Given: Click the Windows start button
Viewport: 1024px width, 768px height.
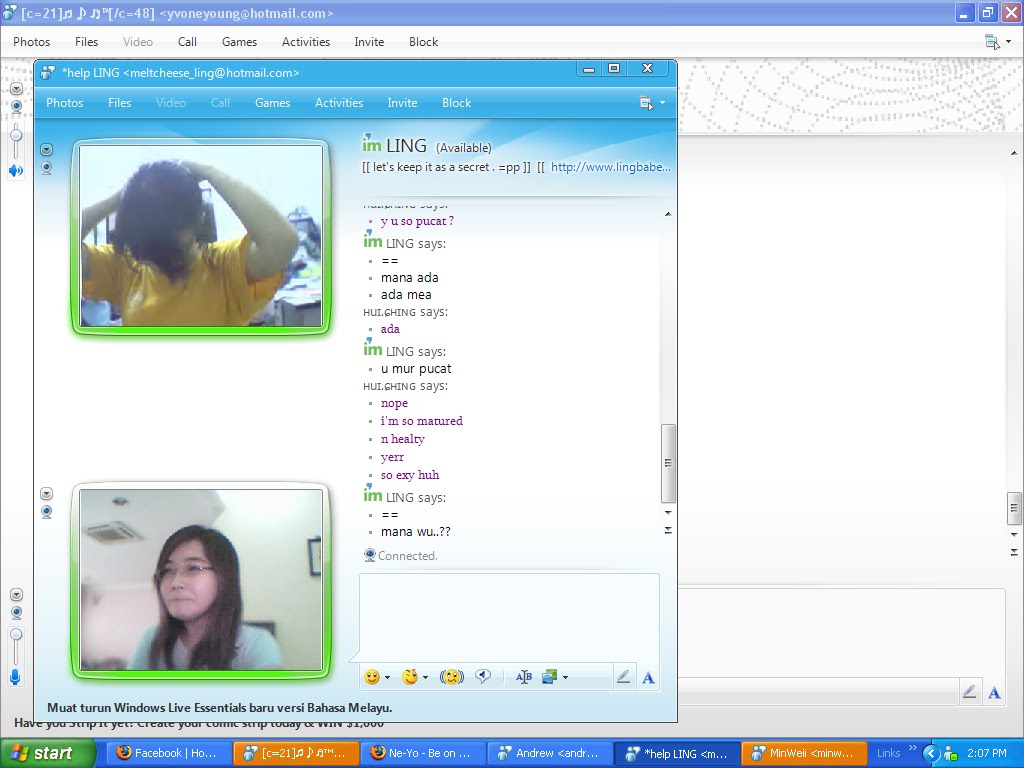Looking at the screenshot, I should pyautogui.click(x=48, y=753).
